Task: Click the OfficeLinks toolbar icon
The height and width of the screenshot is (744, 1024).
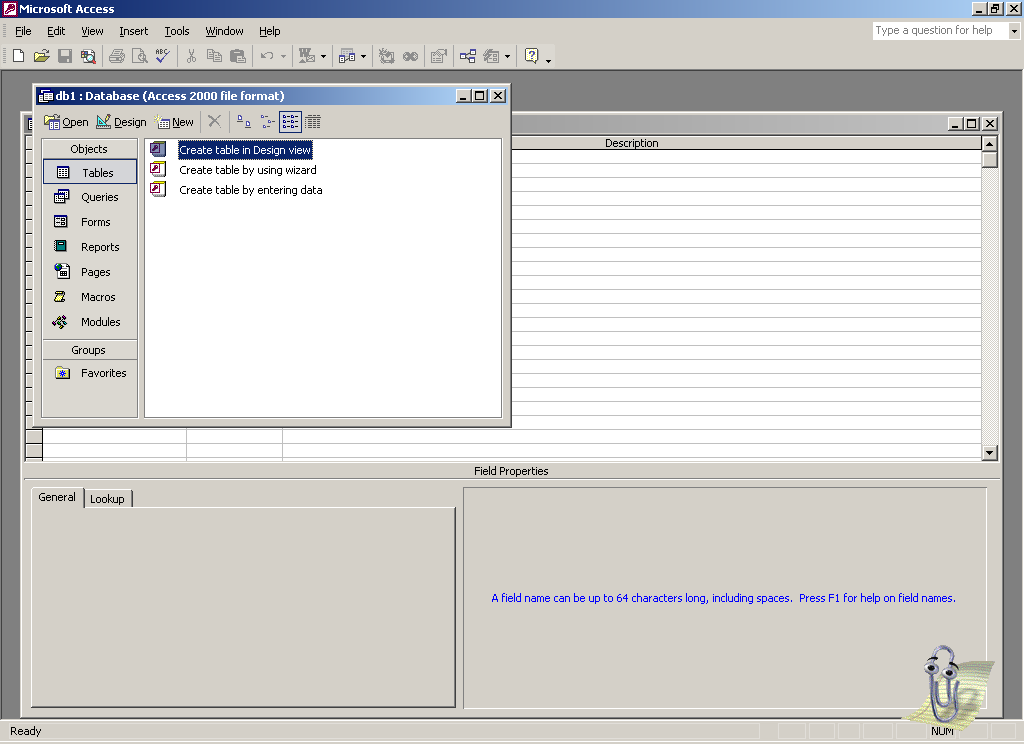Action: (307, 56)
